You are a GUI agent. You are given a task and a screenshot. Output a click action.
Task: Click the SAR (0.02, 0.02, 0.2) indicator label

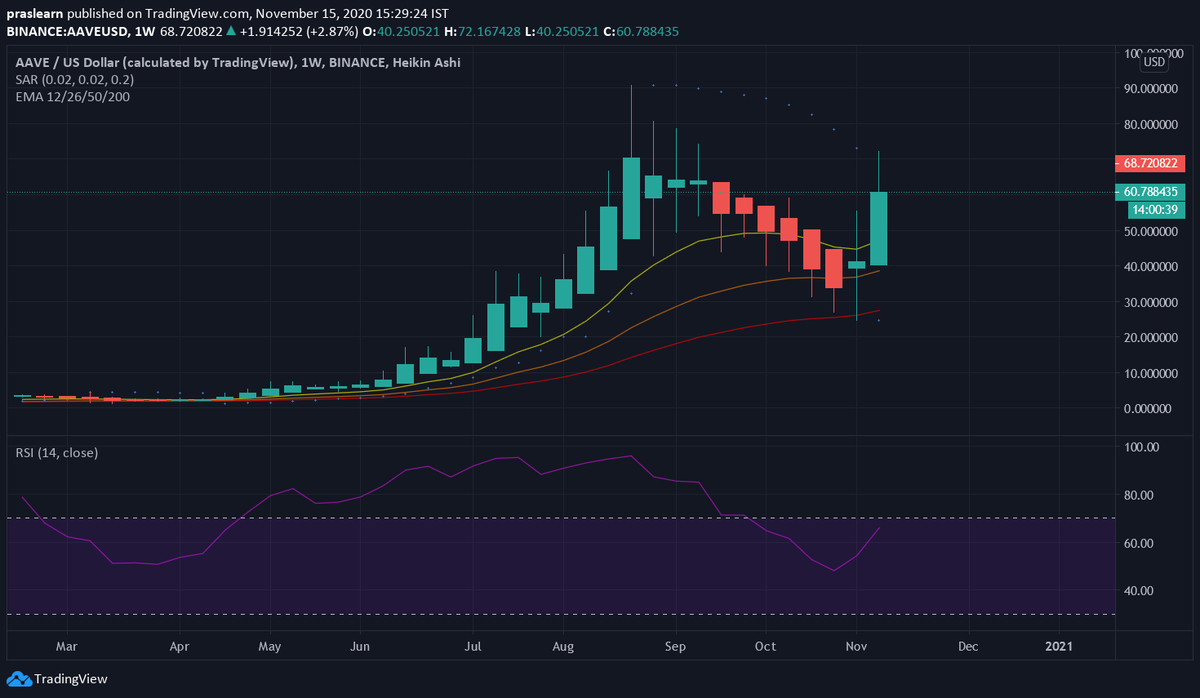[75, 79]
